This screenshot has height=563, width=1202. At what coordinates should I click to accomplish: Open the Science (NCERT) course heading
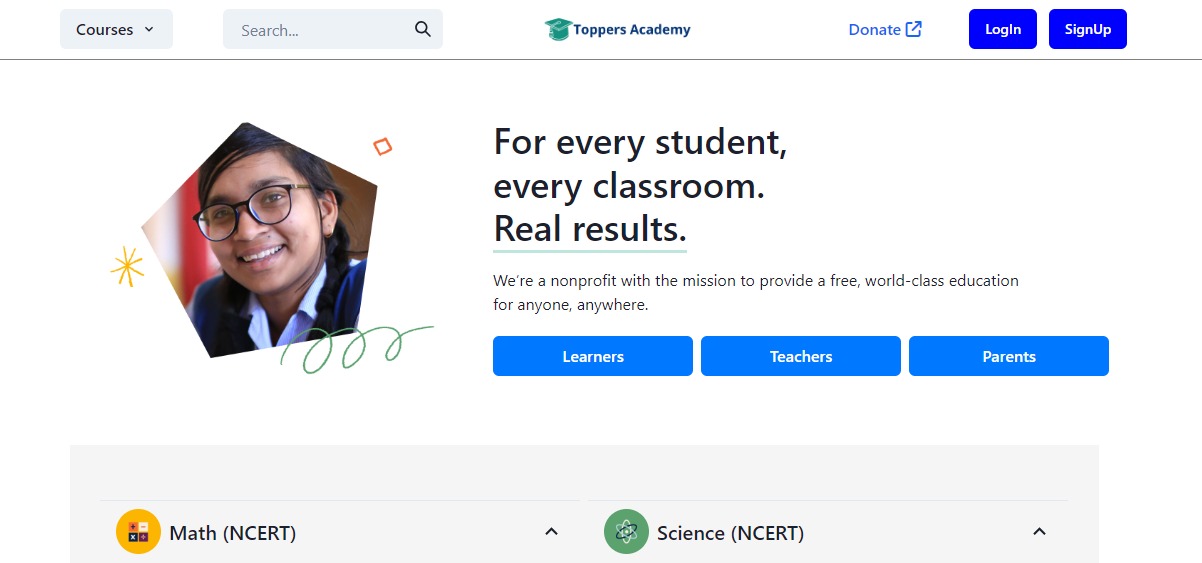tap(730, 533)
